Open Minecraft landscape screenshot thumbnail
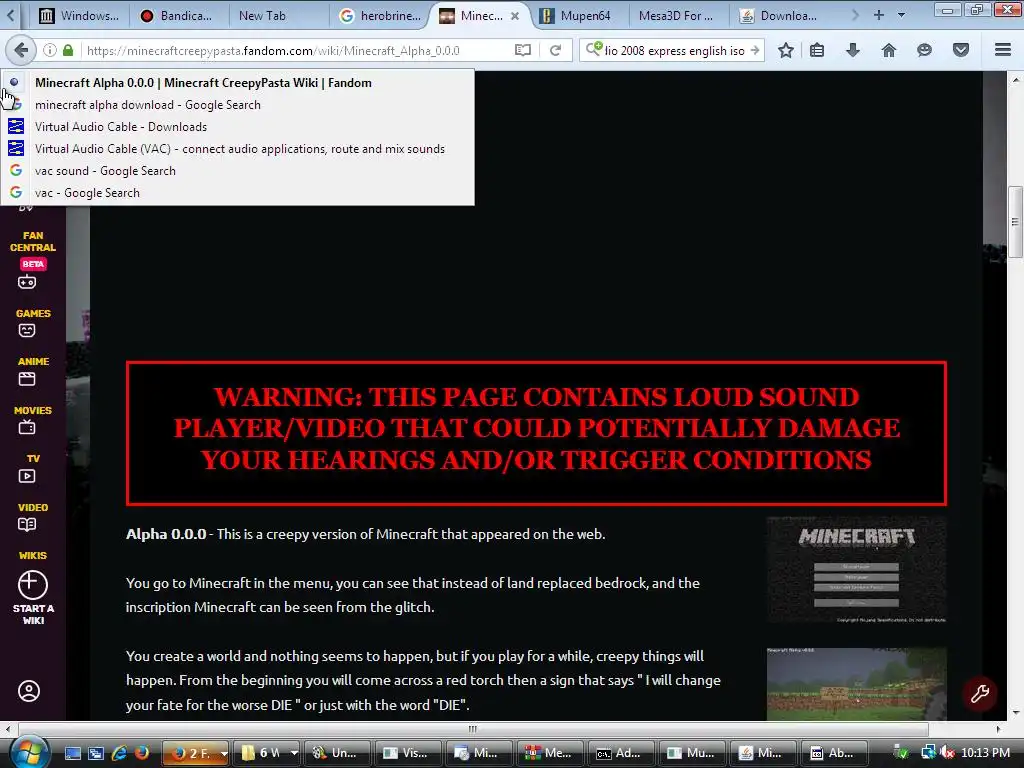 pyautogui.click(x=856, y=684)
